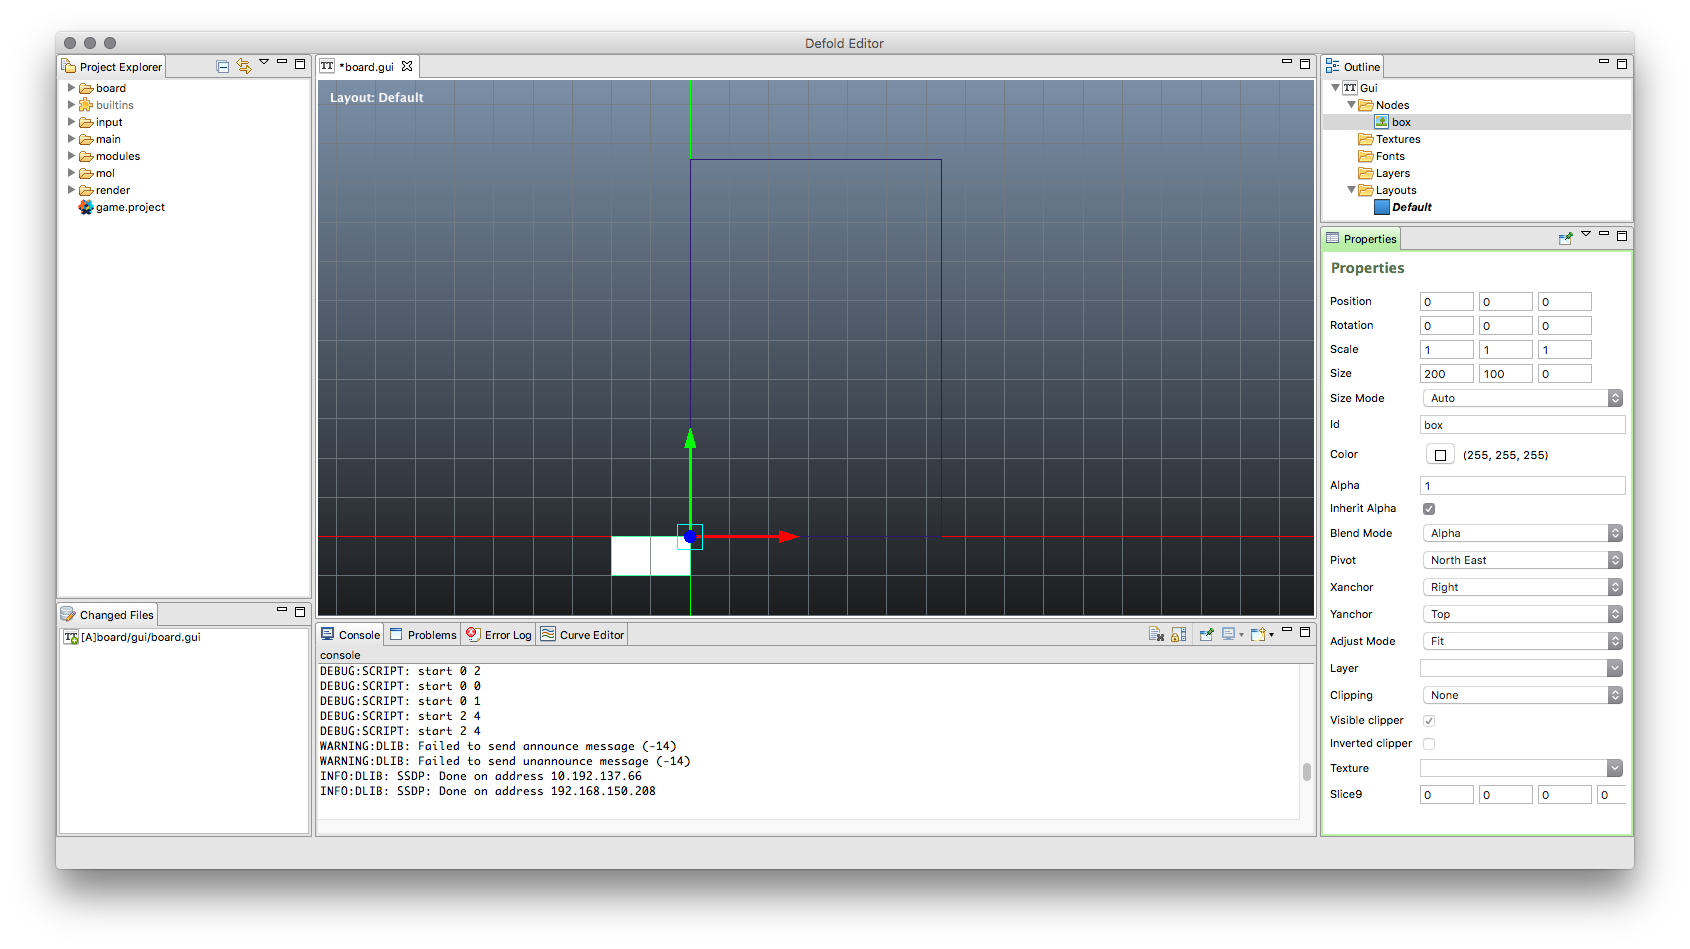Click the Color swatch box
Viewport: 1690px width, 949px height.
tap(1440, 455)
